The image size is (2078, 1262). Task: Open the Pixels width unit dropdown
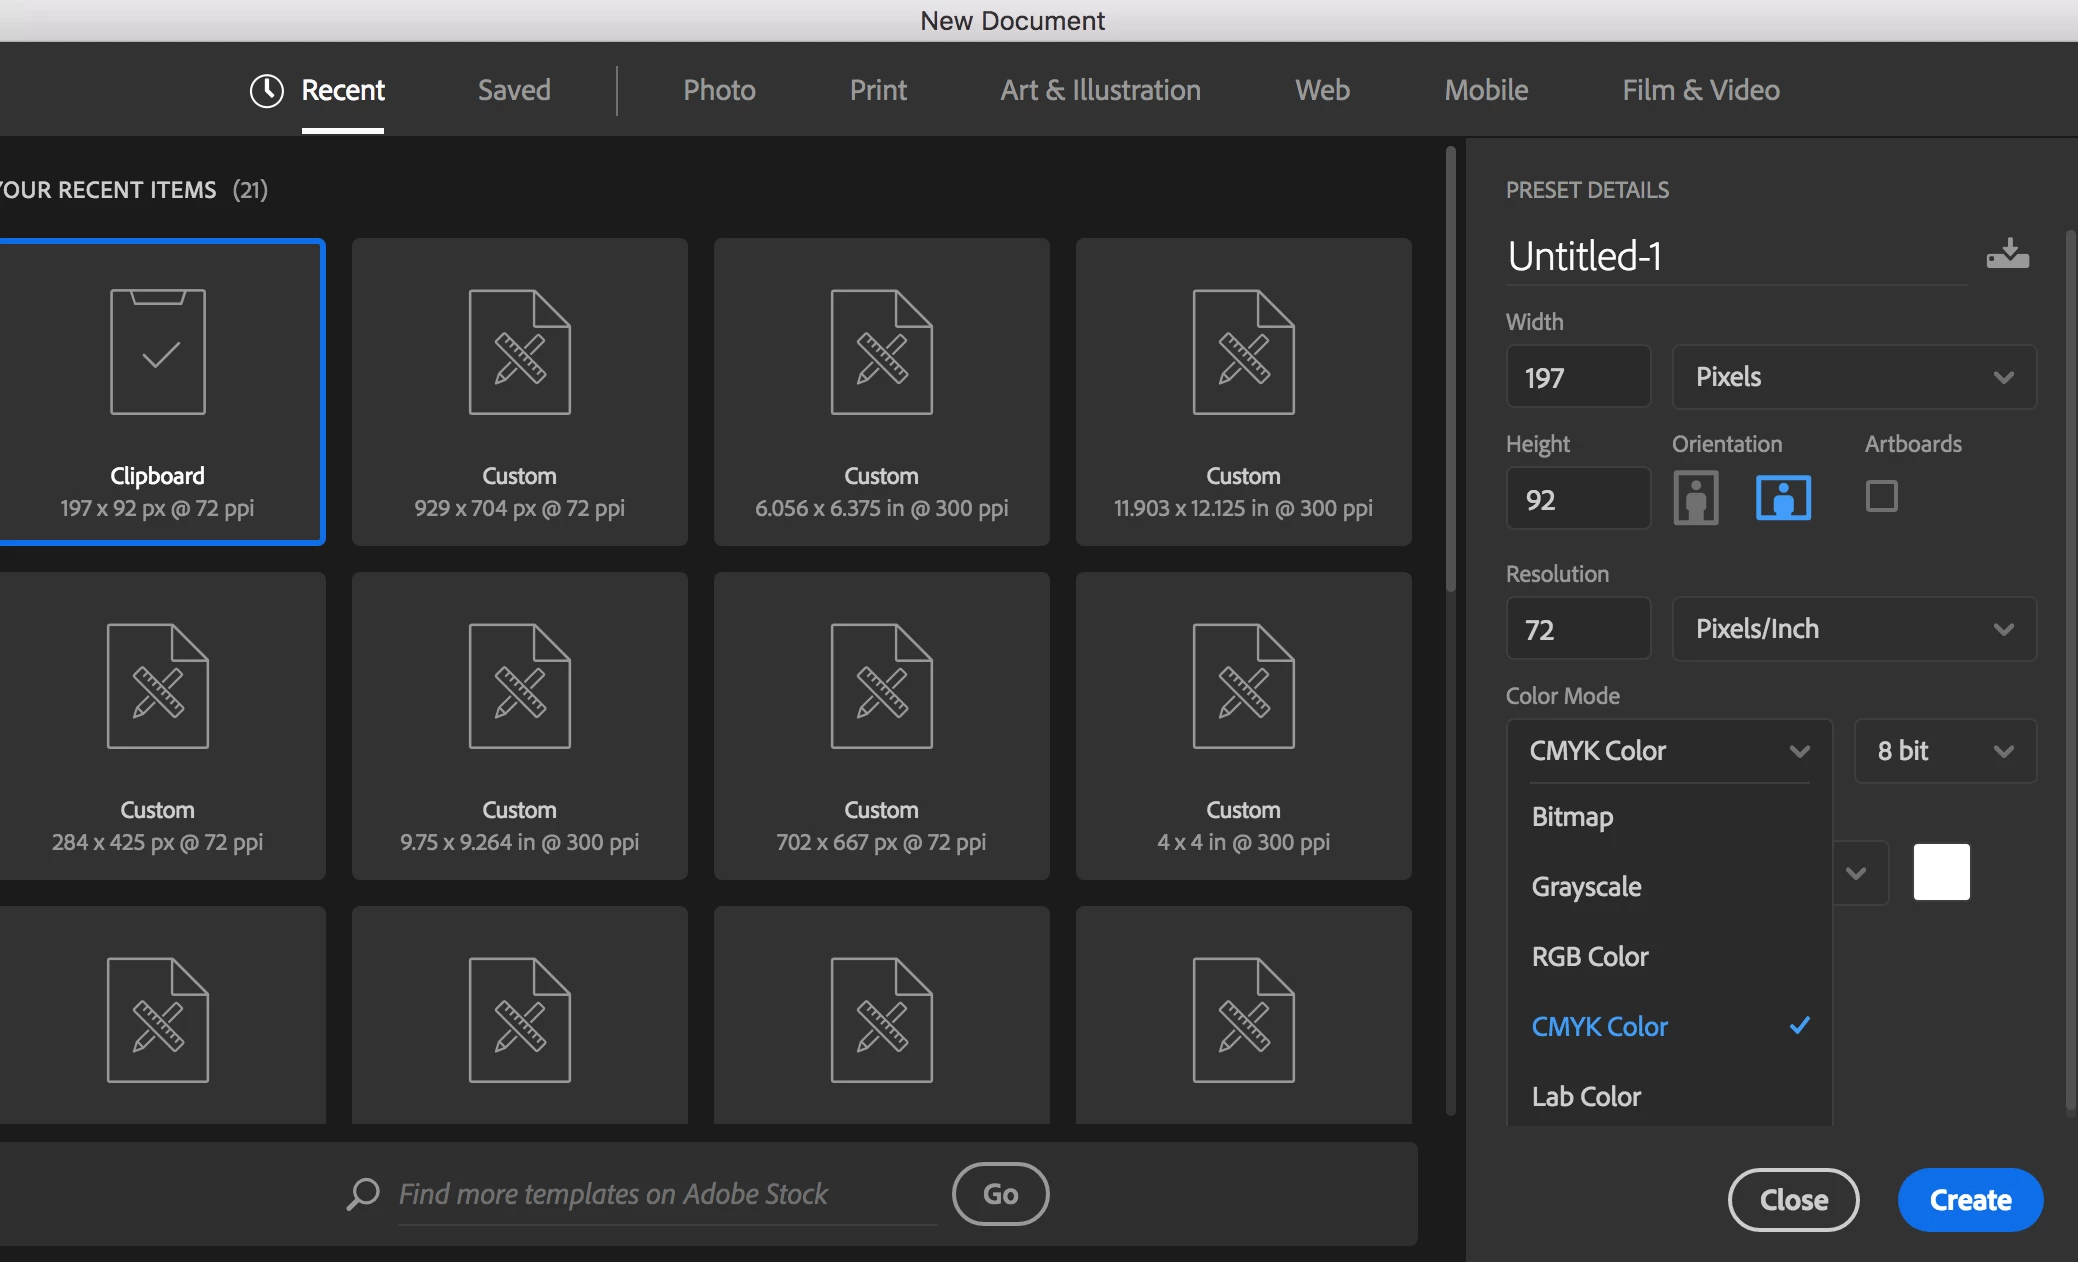coord(1853,377)
